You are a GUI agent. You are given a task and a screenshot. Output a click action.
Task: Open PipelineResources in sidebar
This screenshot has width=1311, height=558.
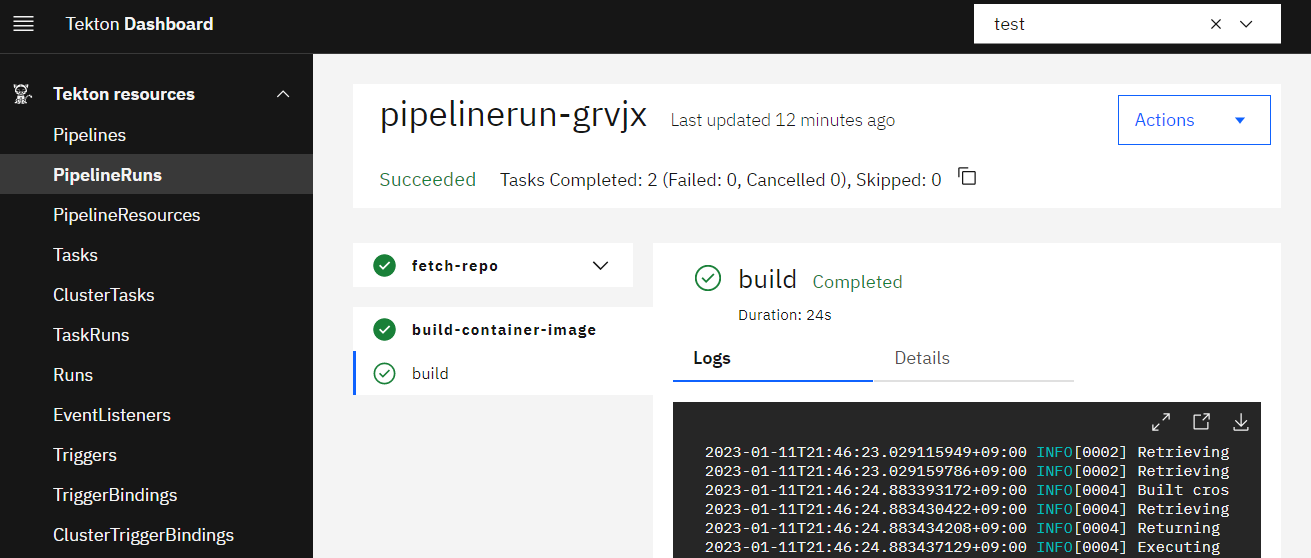tap(156, 215)
